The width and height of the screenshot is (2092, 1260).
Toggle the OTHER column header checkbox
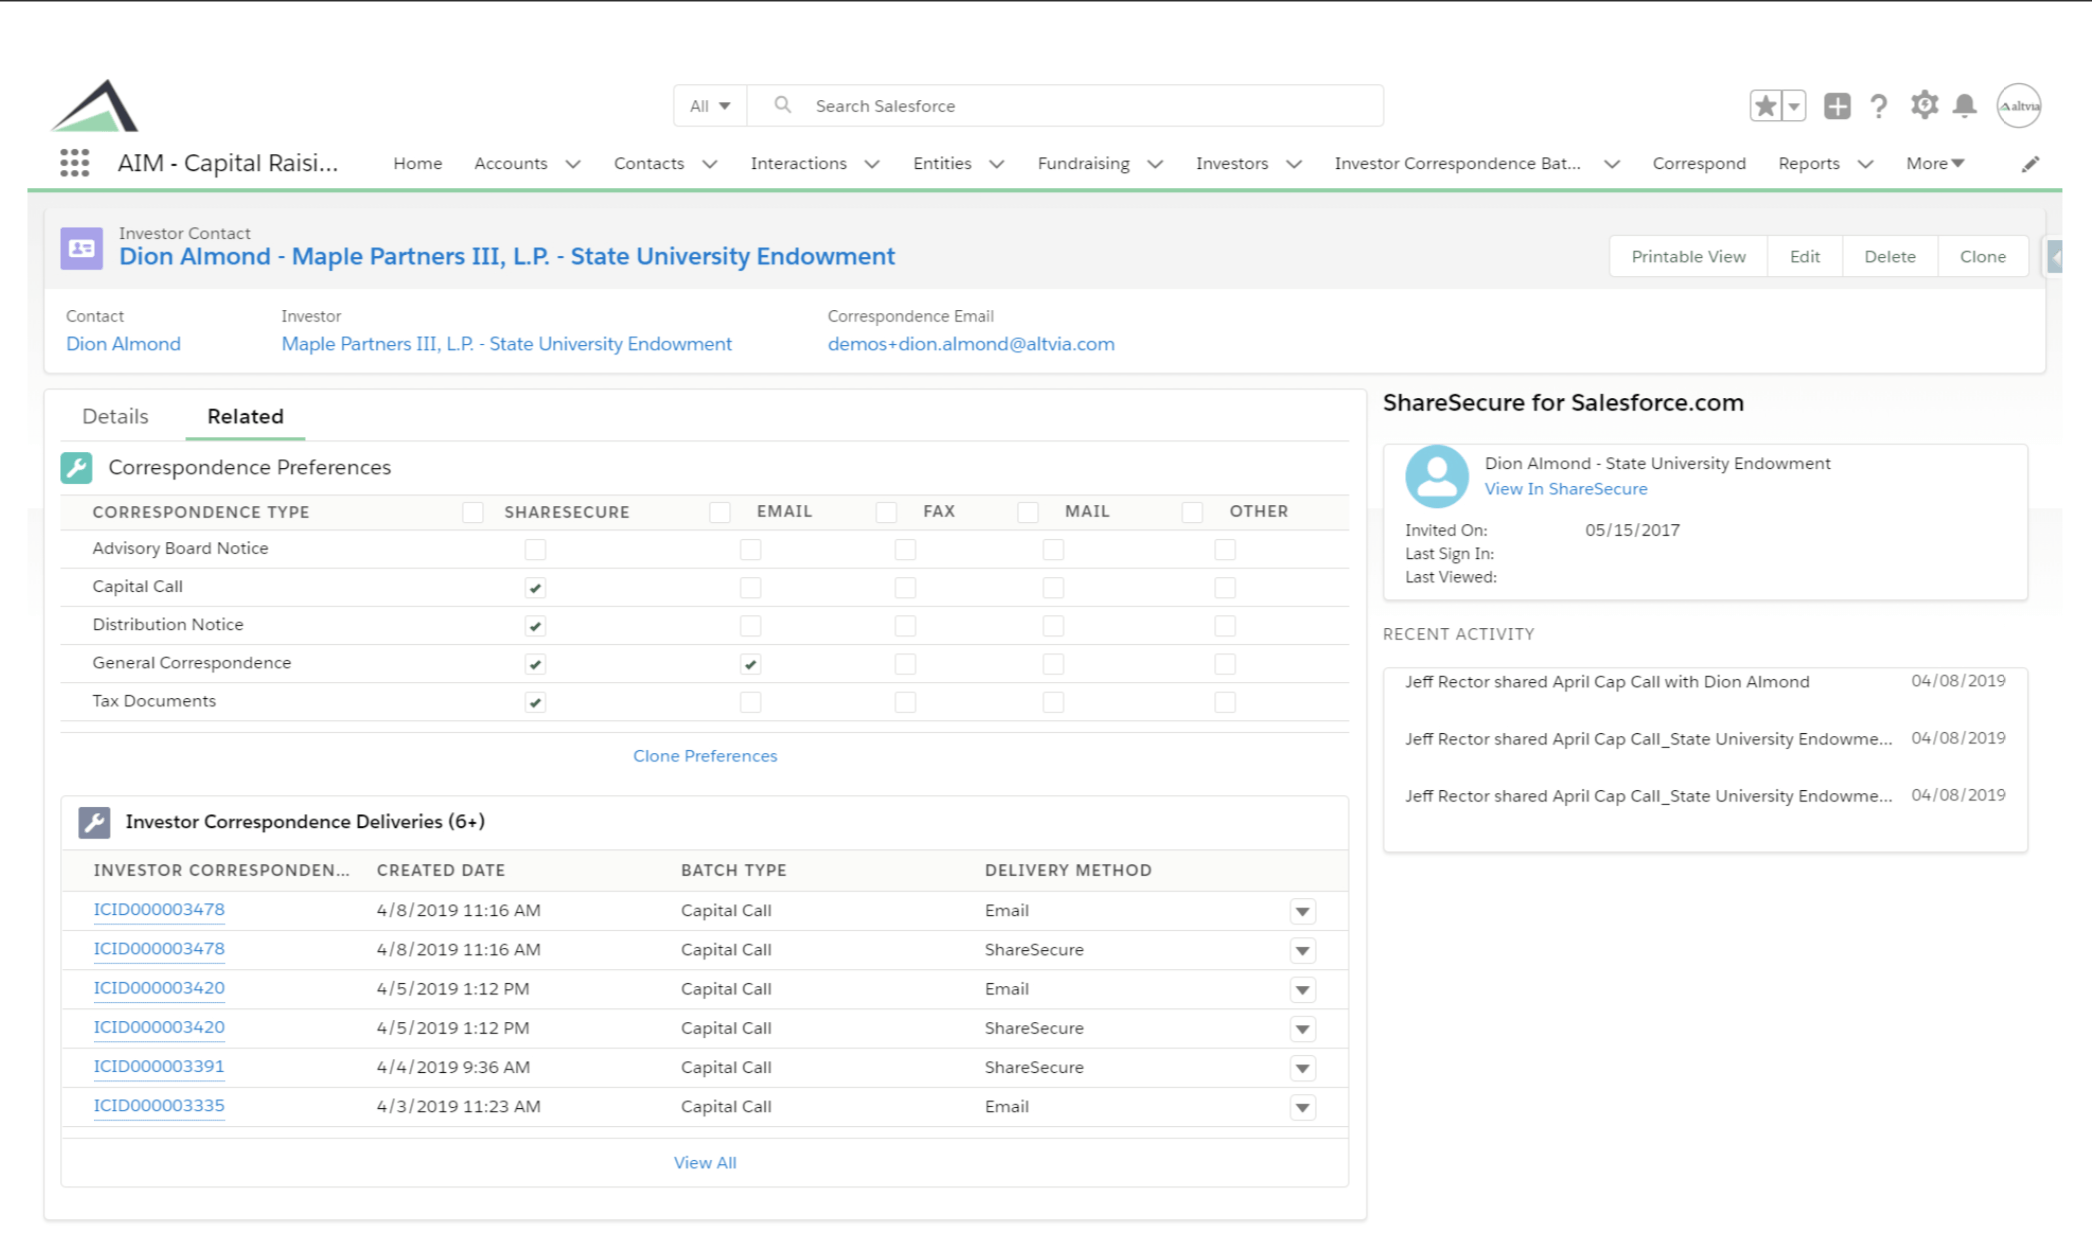1191,512
